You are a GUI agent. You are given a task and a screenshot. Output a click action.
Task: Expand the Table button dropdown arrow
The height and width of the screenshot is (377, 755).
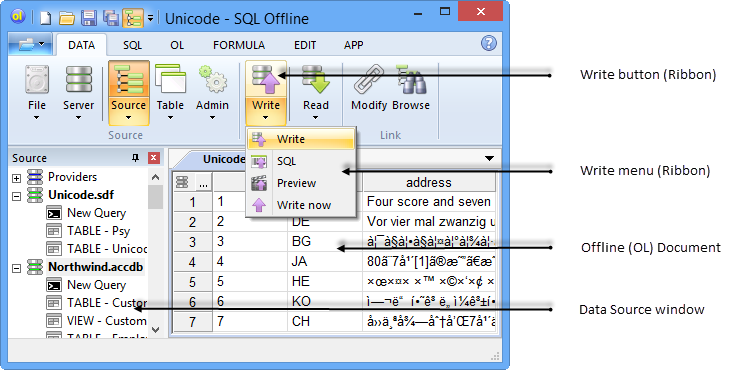(x=170, y=117)
